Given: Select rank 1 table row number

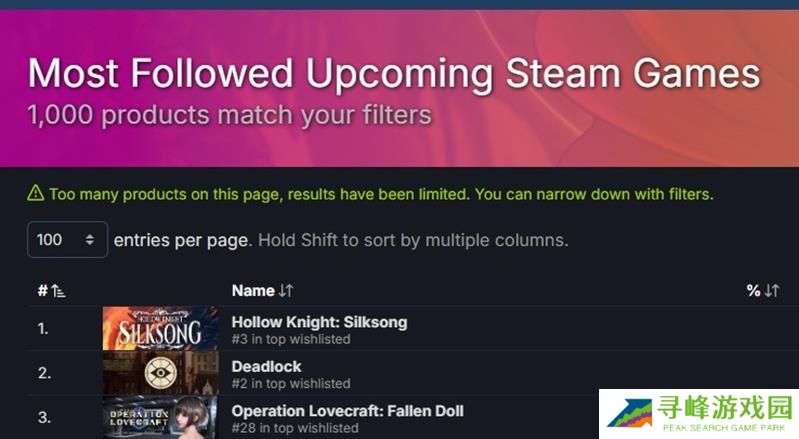Looking at the screenshot, I should [x=43, y=329].
